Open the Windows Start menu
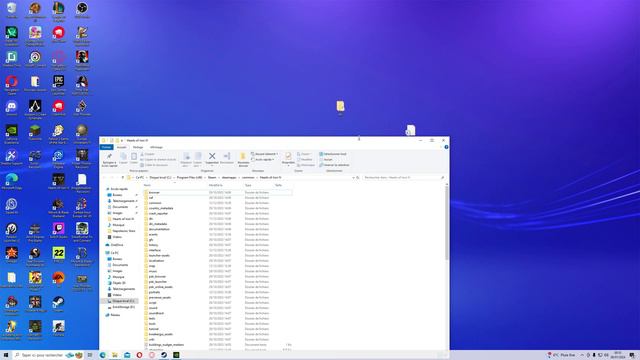The height and width of the screenshot is (360, 640). (6, 355)
